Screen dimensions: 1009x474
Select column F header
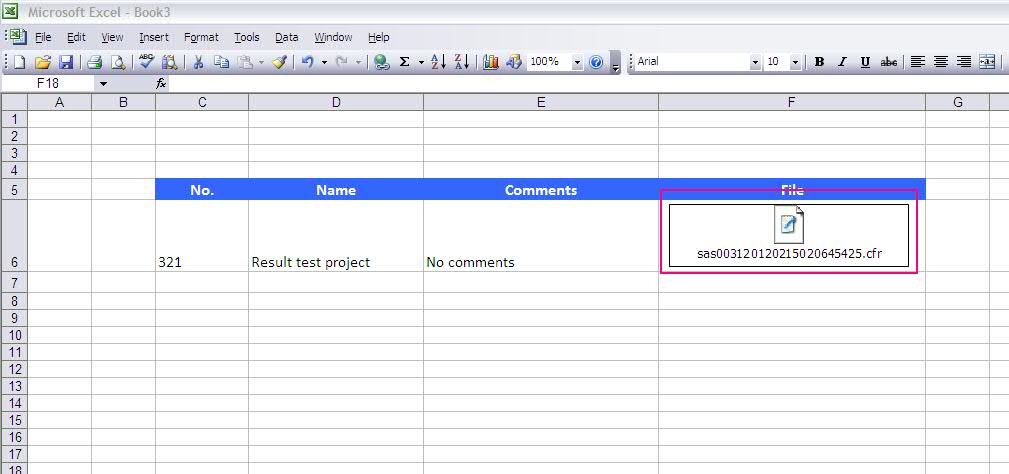tap(792, 102)
